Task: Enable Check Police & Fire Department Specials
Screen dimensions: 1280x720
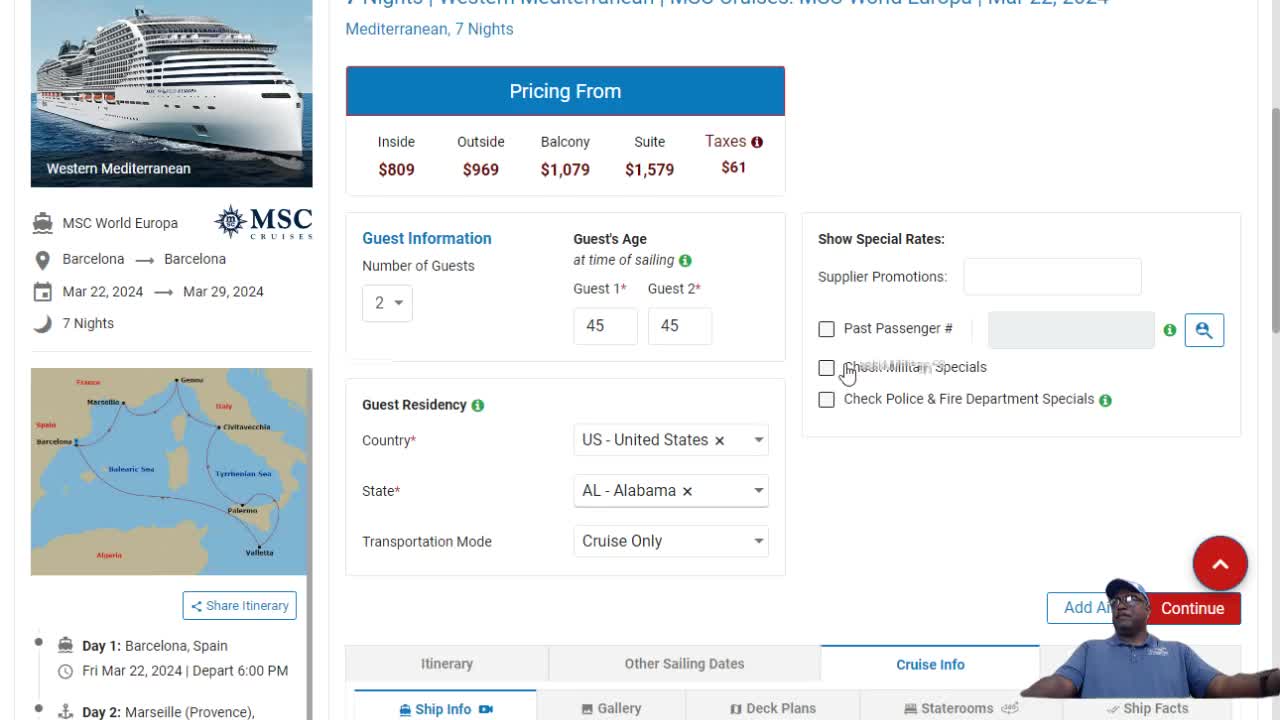Action: [826, 400]
